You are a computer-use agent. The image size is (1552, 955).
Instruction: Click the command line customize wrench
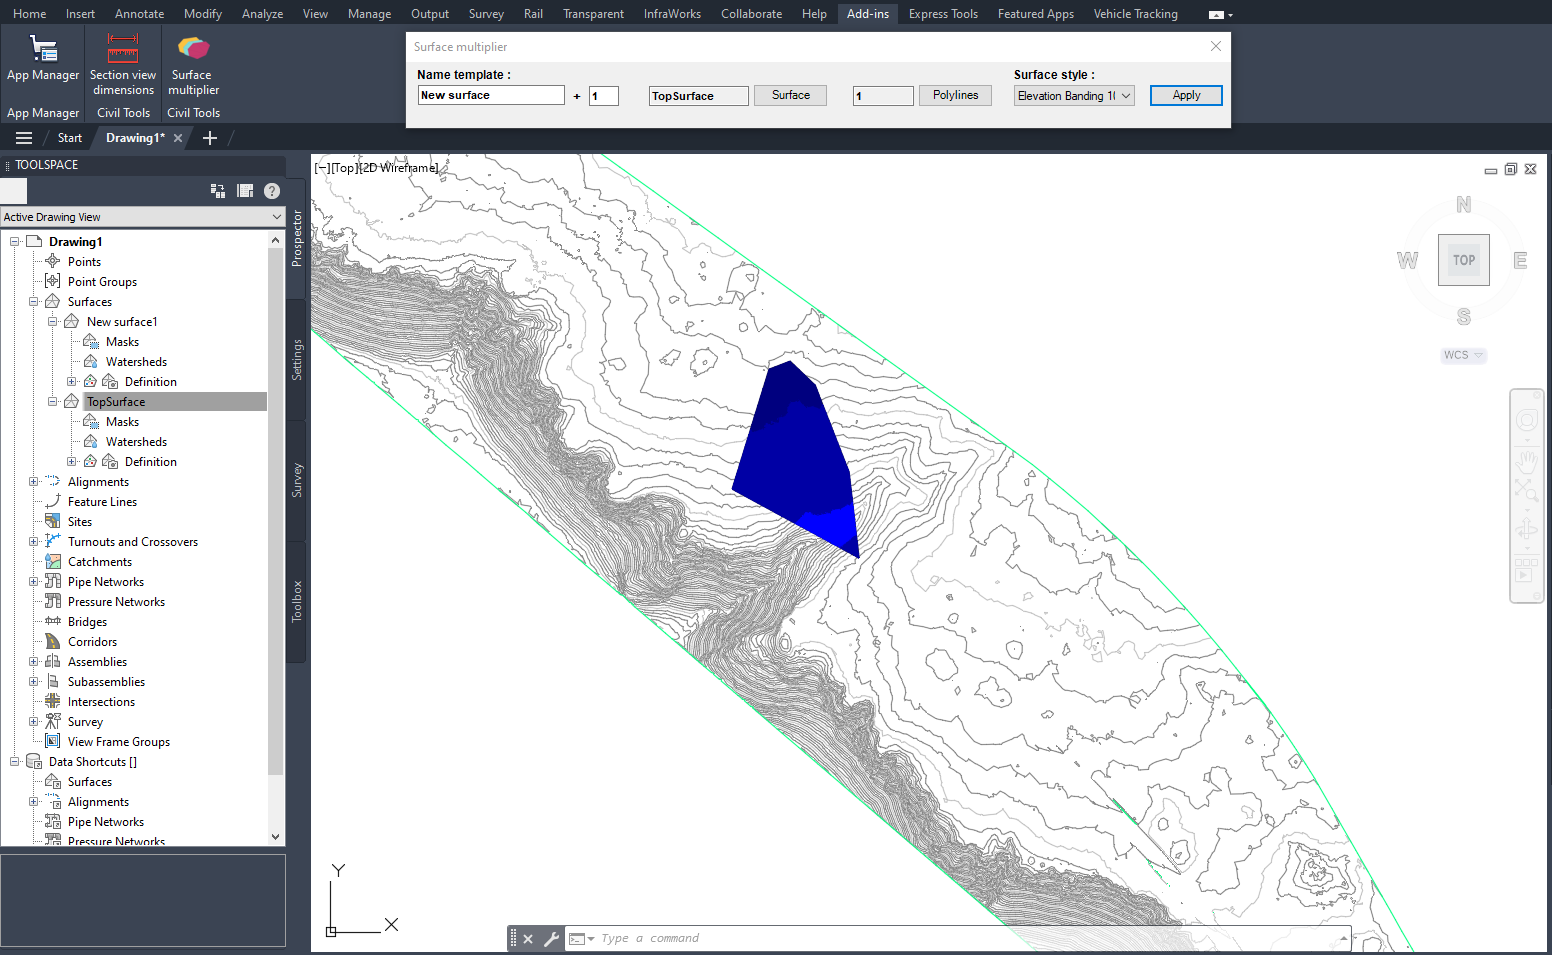coord(551,939)
